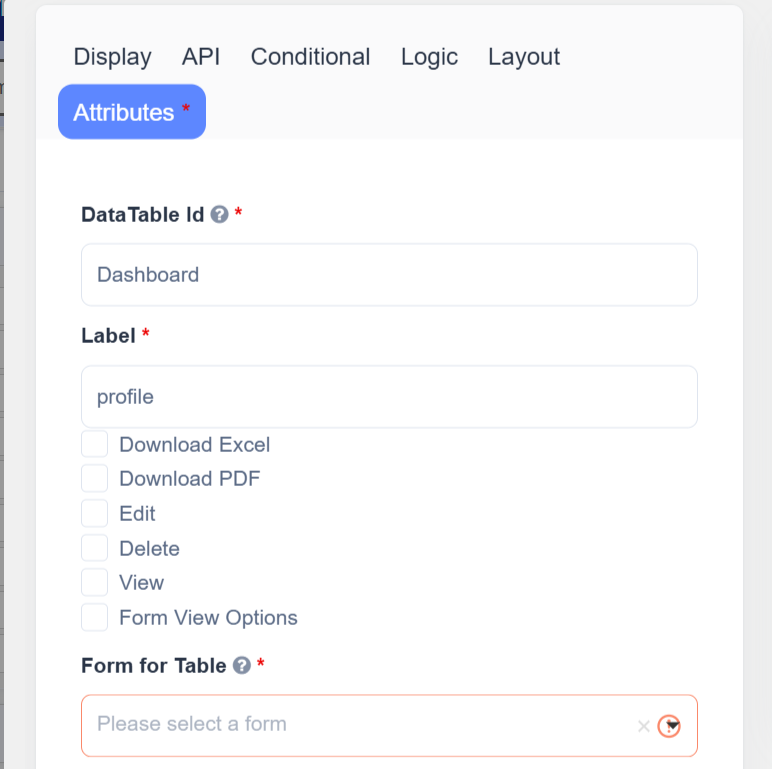Viewport: 772px width, 769px height.
Task: Clear the form selection with the X icon
Action: click(644, 727)
